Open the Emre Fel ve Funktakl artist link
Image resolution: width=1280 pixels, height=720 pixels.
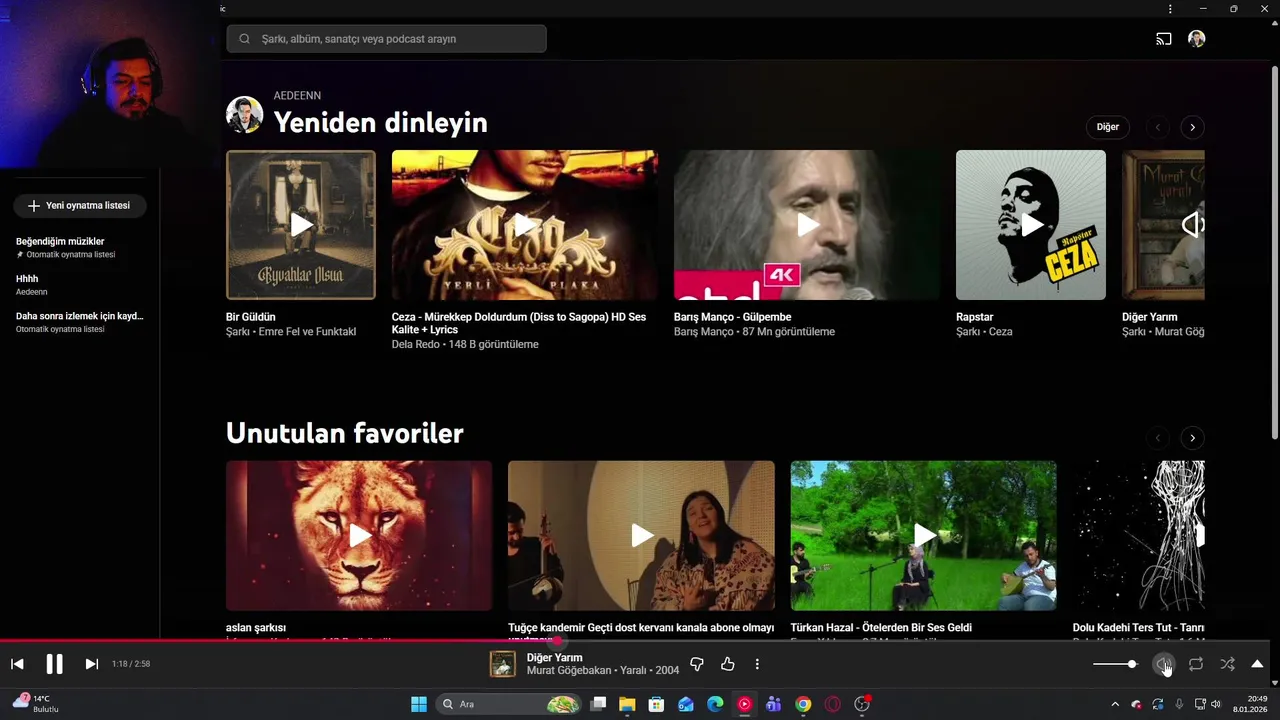coord(308,332)
